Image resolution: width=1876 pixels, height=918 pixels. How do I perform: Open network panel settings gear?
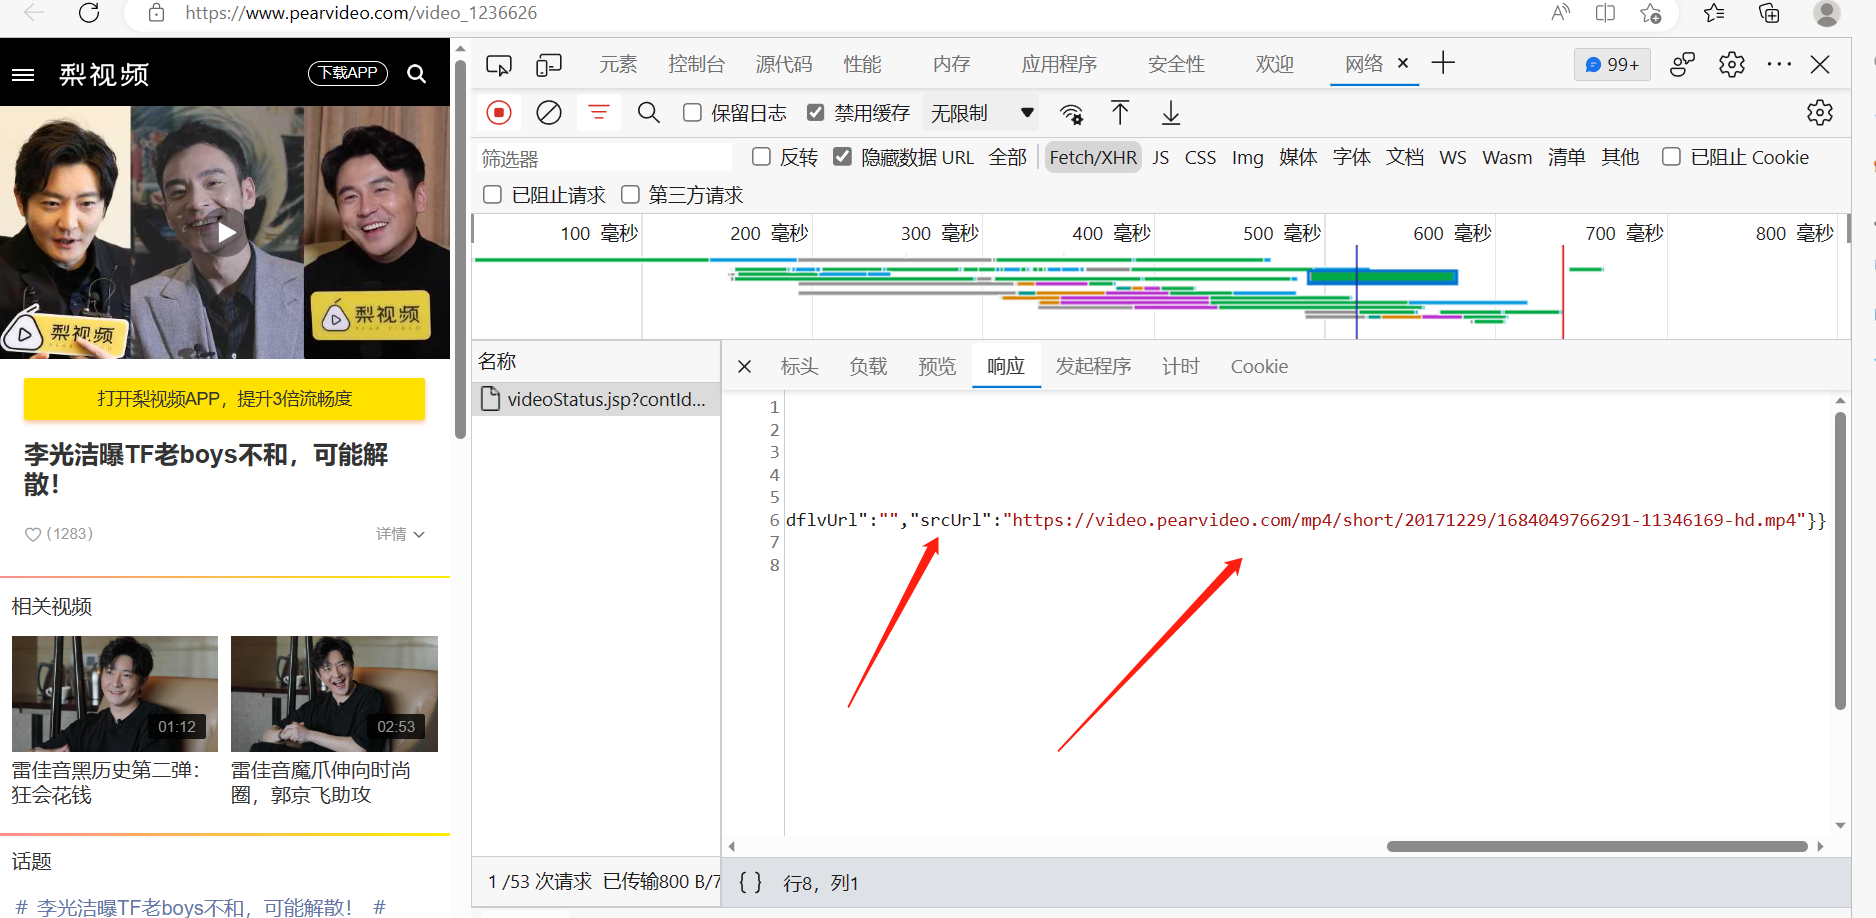point(1820,113)
